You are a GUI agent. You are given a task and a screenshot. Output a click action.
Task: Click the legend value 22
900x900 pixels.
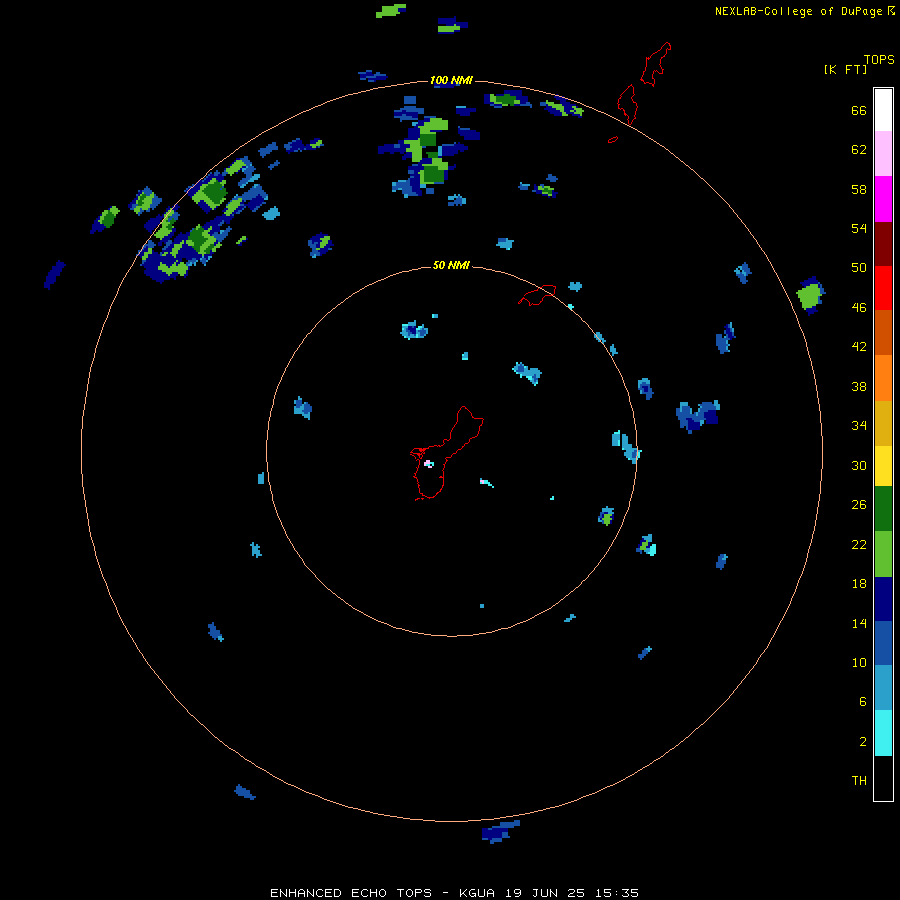click(x=859, y=544)
